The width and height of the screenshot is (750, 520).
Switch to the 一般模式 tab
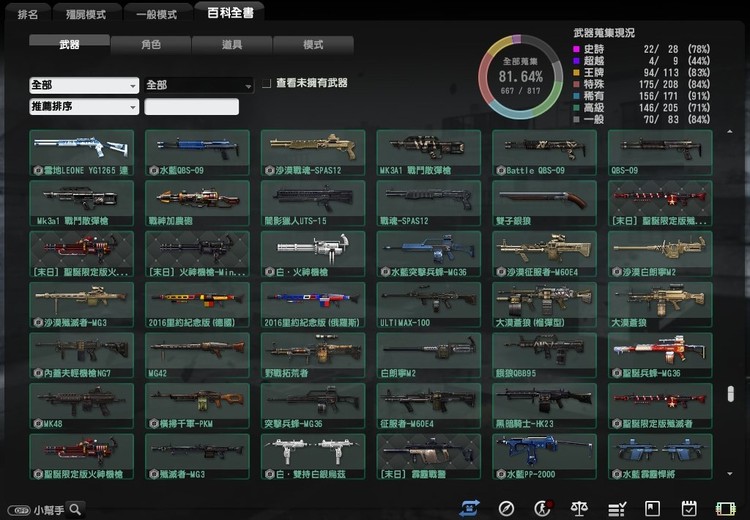(x=157, y=14)
